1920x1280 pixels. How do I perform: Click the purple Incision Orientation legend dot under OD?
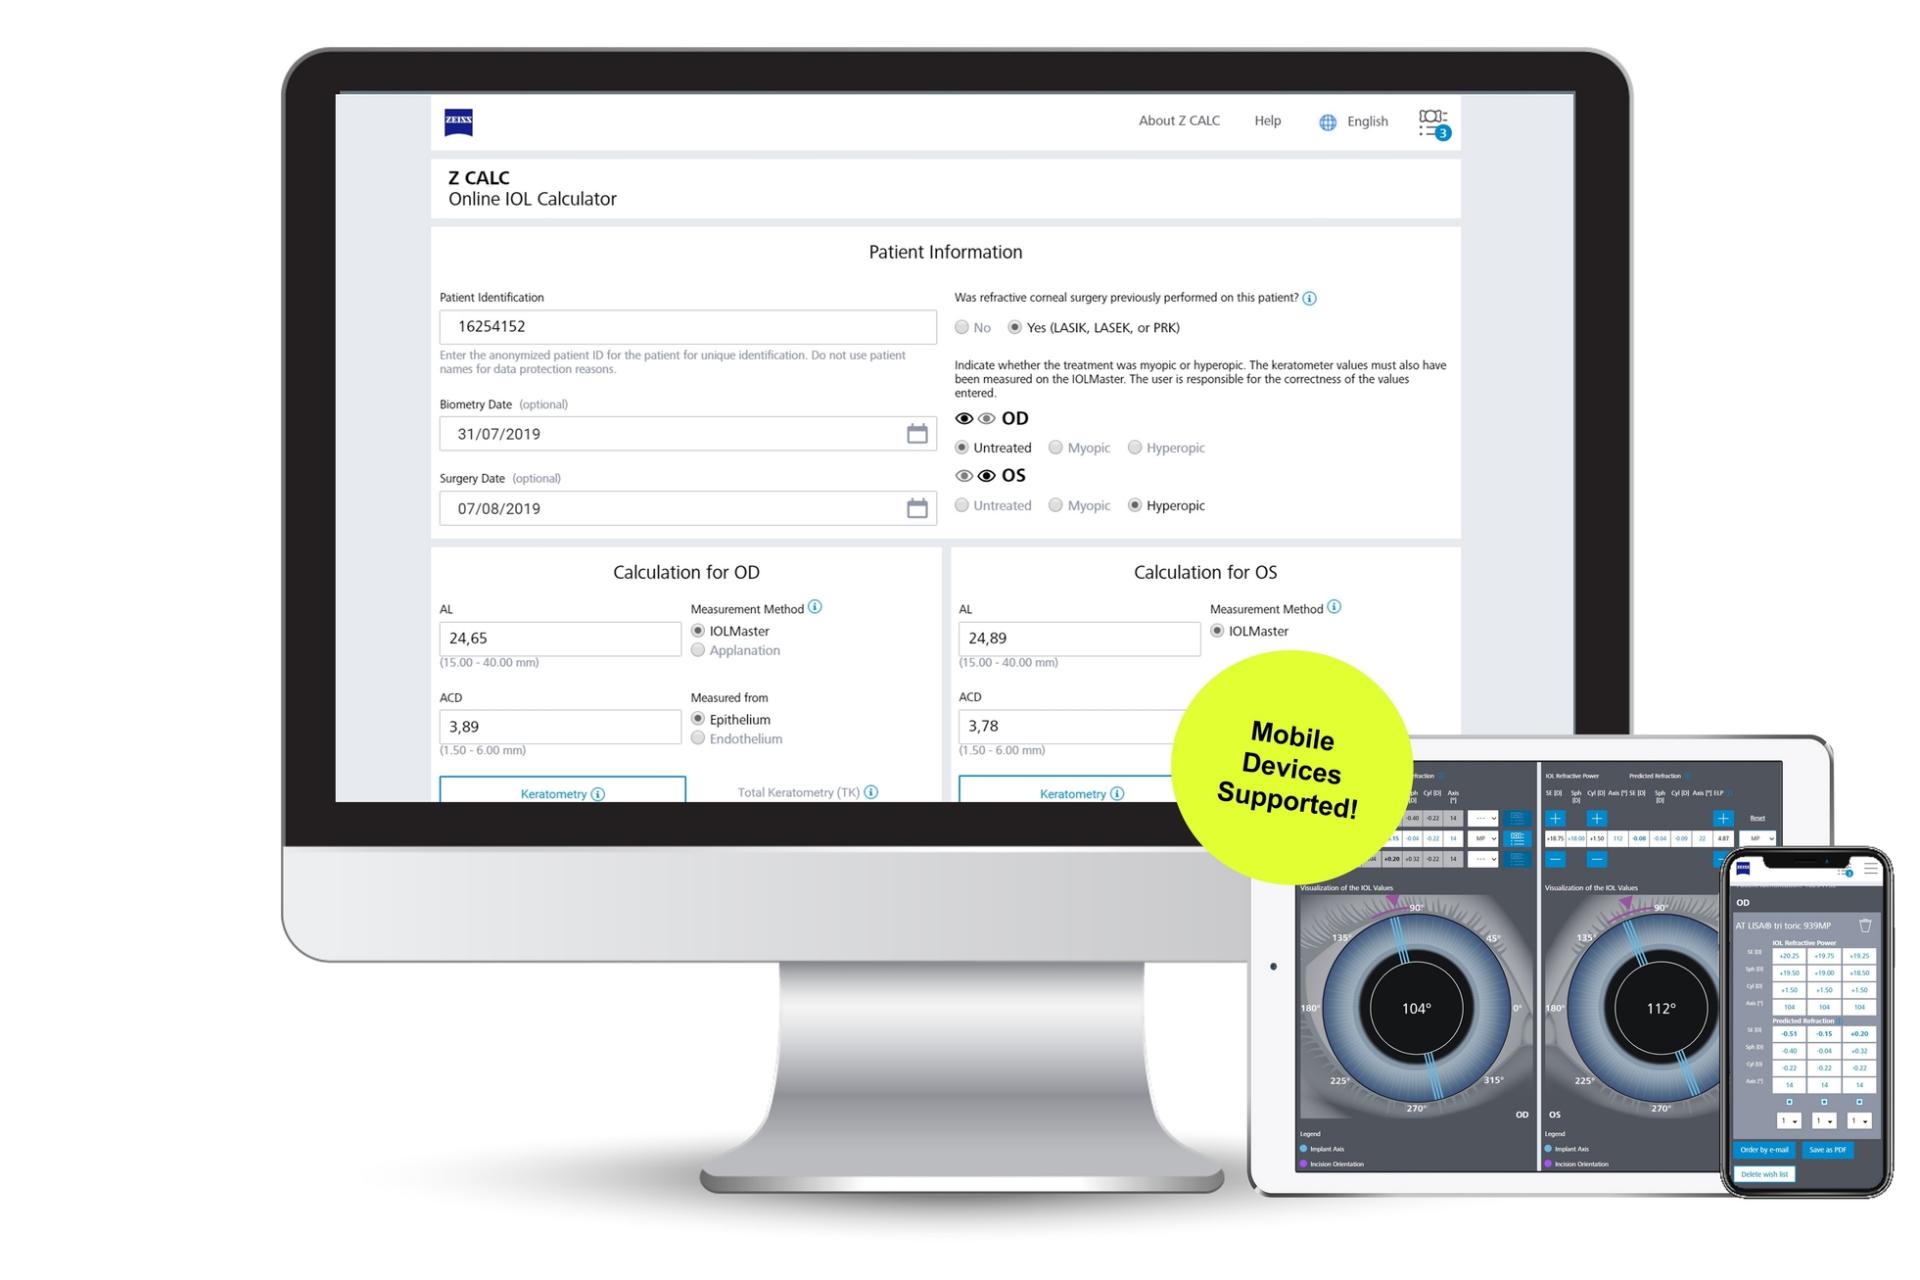click(1304, 1164)
